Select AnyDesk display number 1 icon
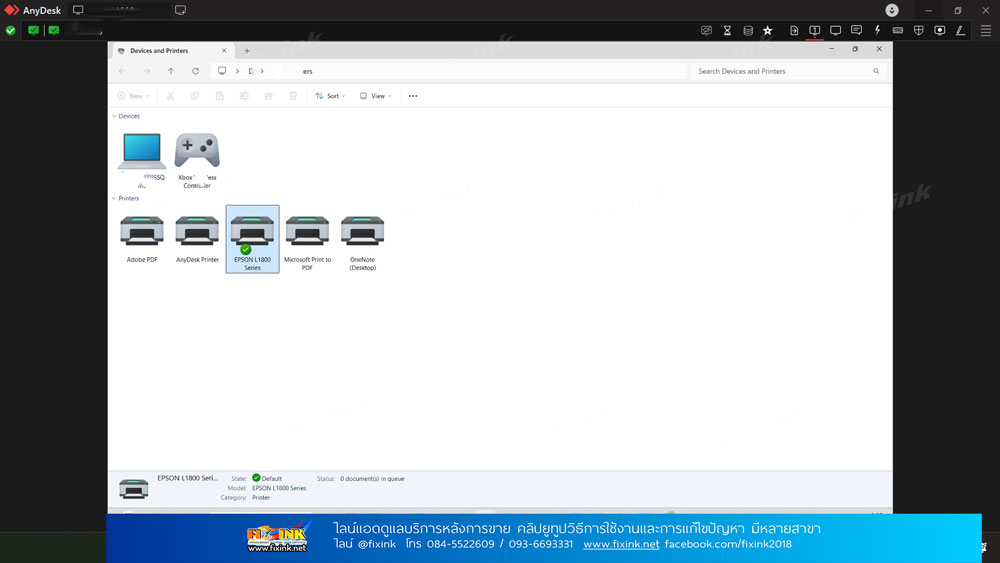 tap(814, 31)
